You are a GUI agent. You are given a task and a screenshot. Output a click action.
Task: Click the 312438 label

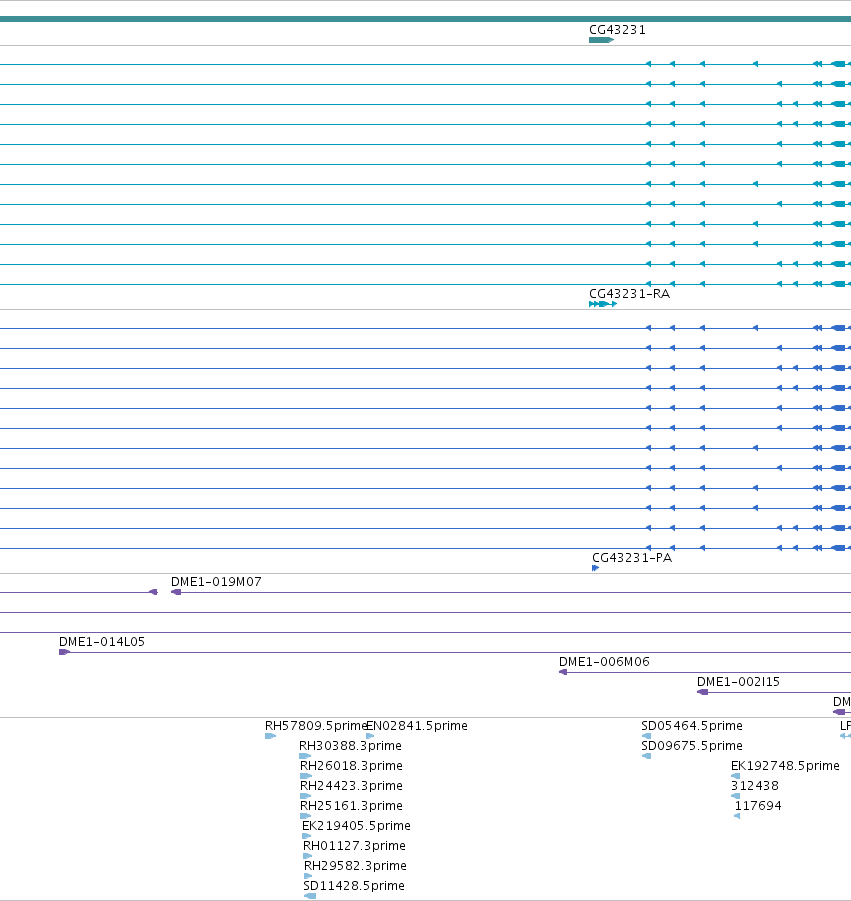pyautogui.click(x=754, y=786)
